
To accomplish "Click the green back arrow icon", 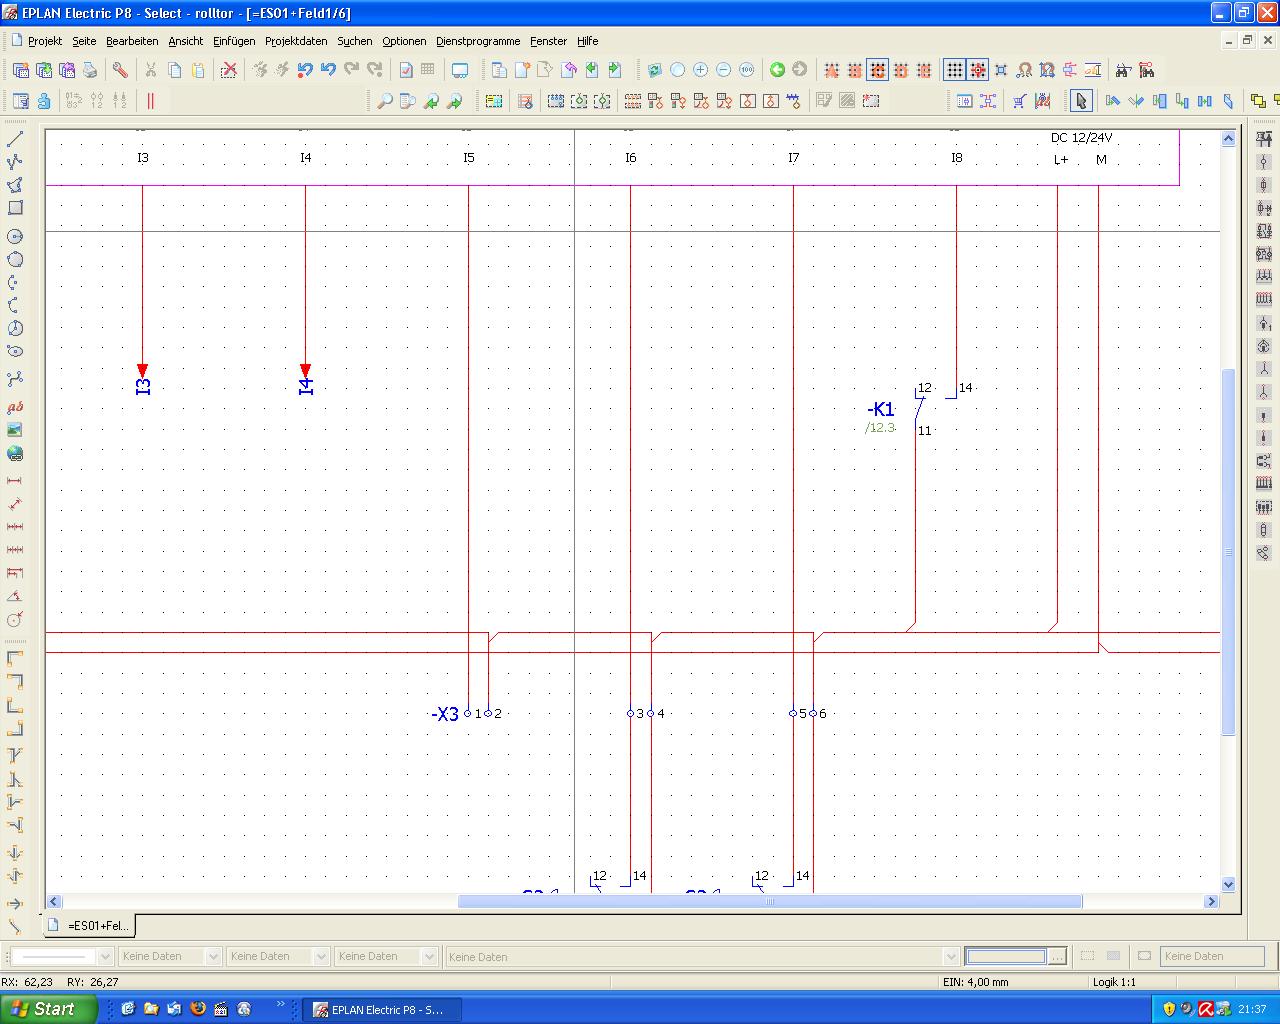I will tap(777, 70).
